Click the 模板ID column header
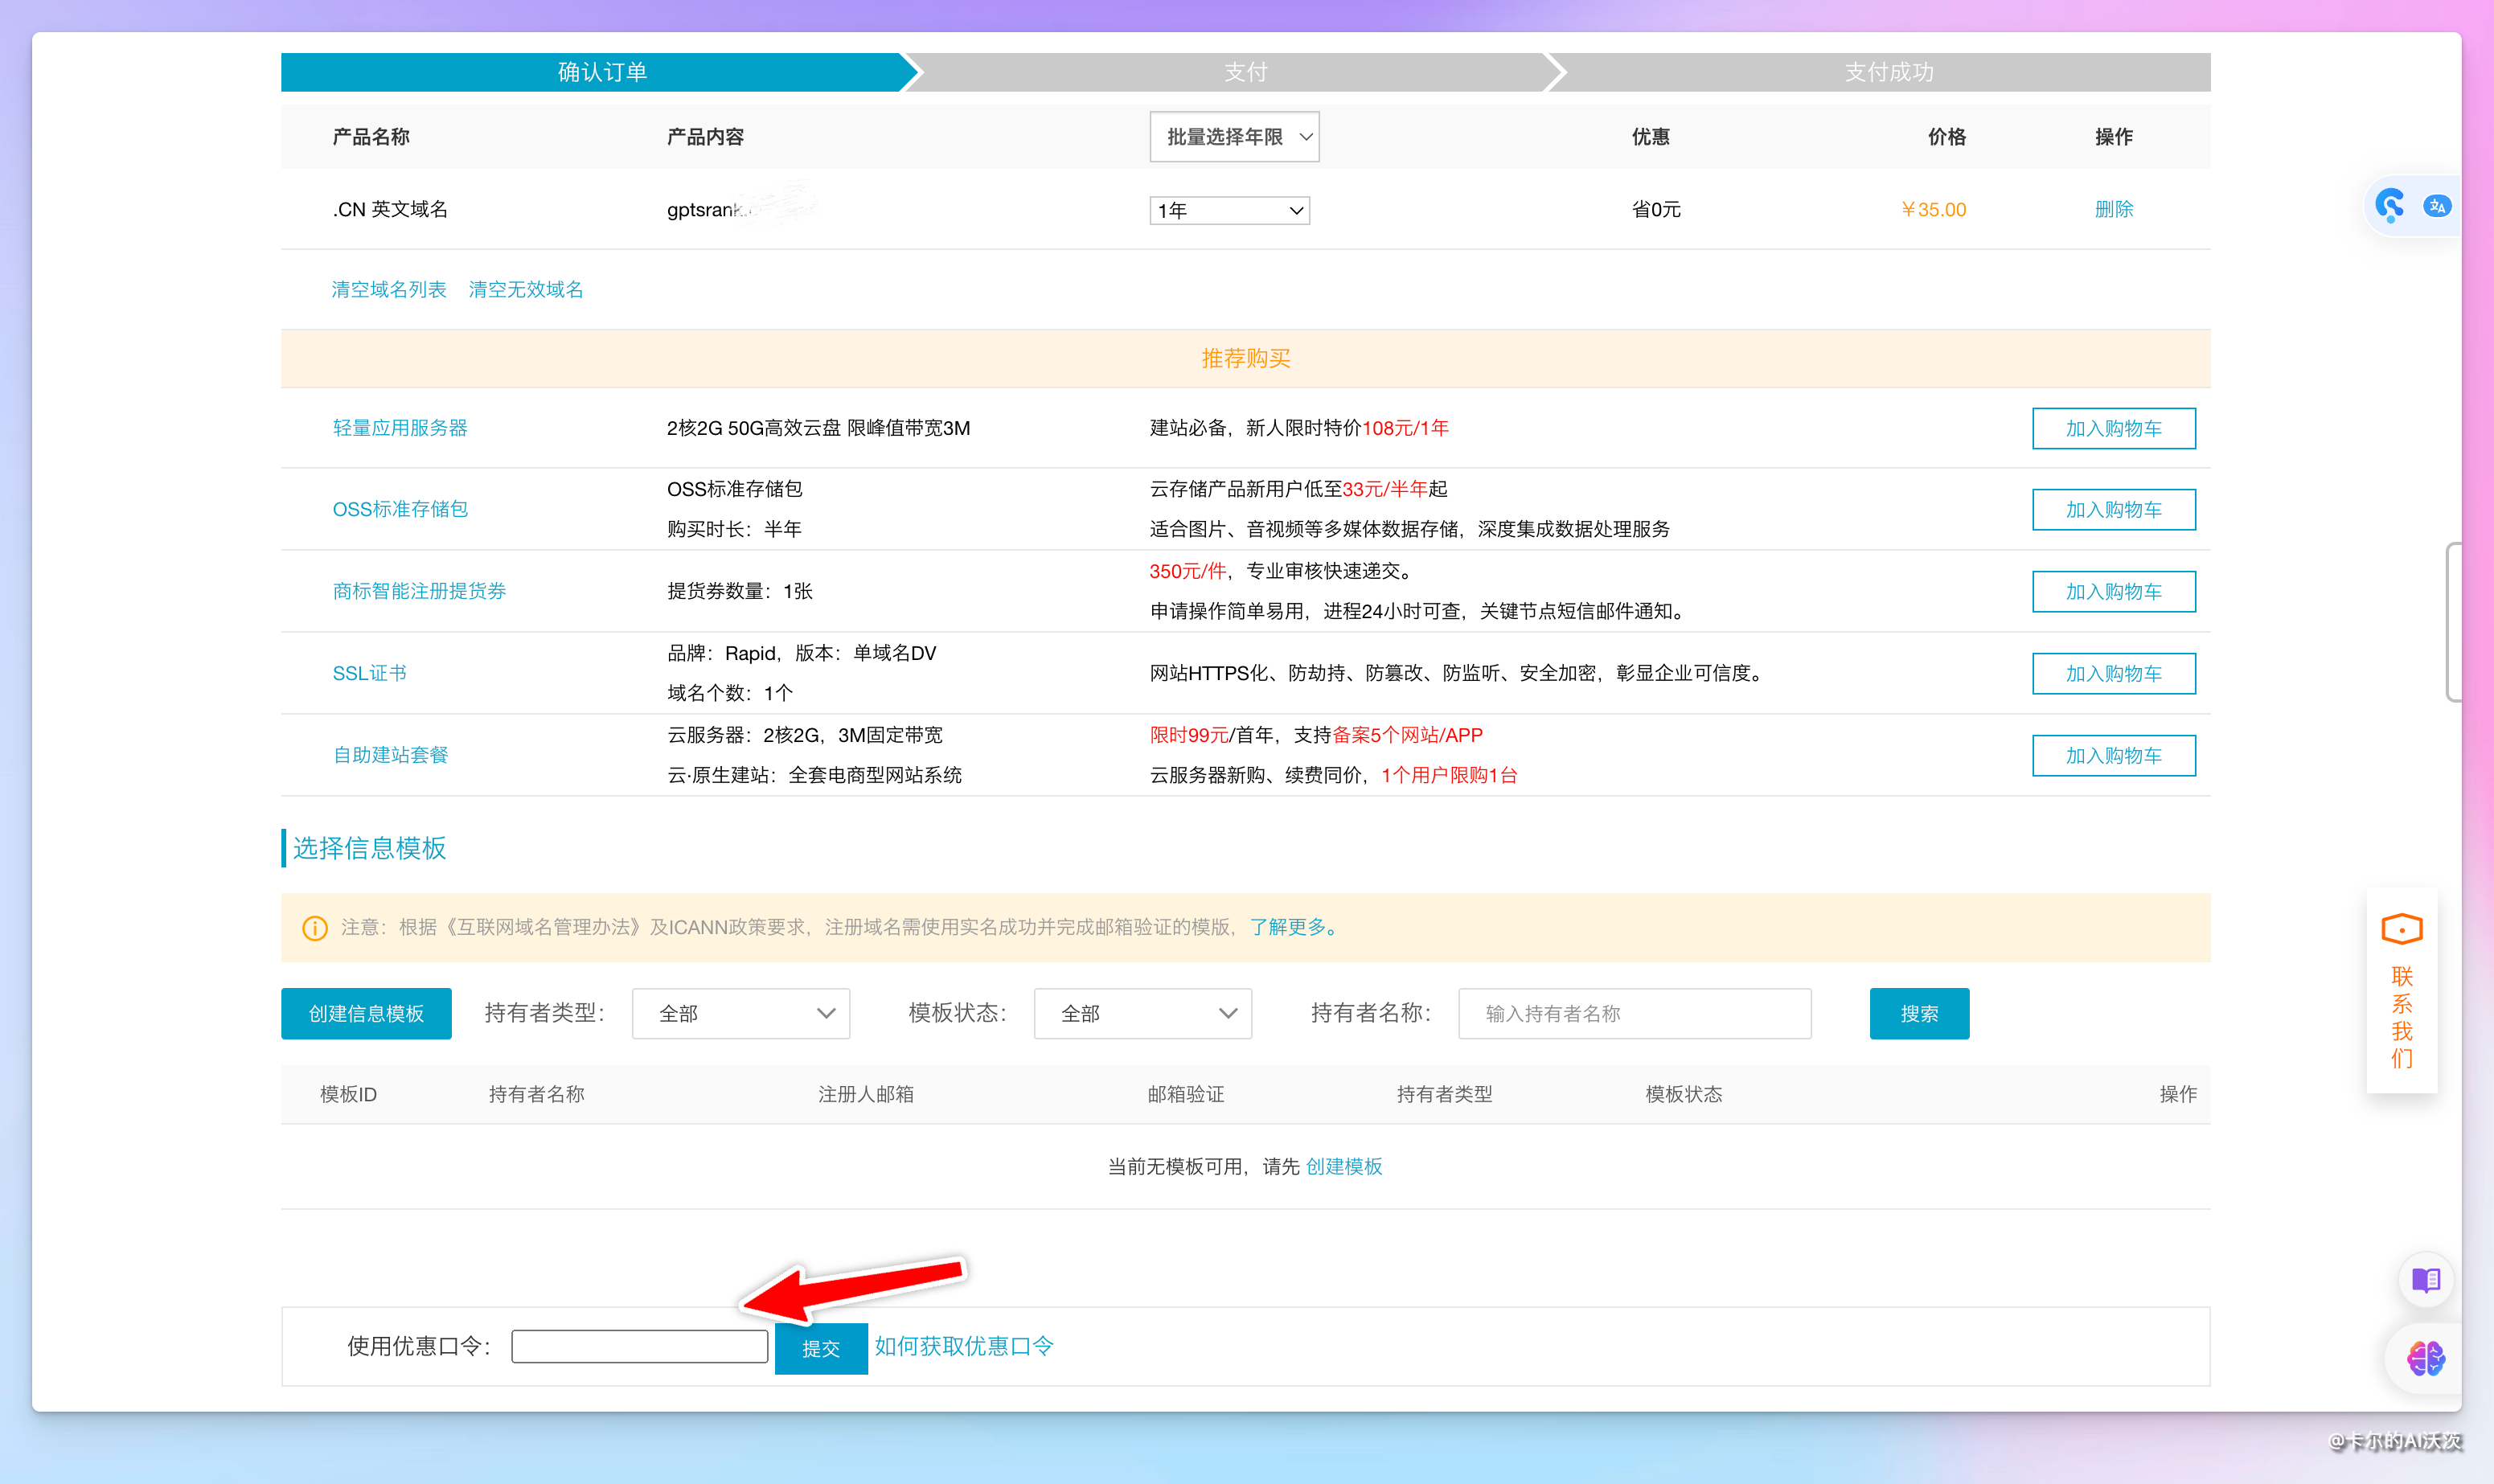 pyautogui.click(x=348, y=1094)
